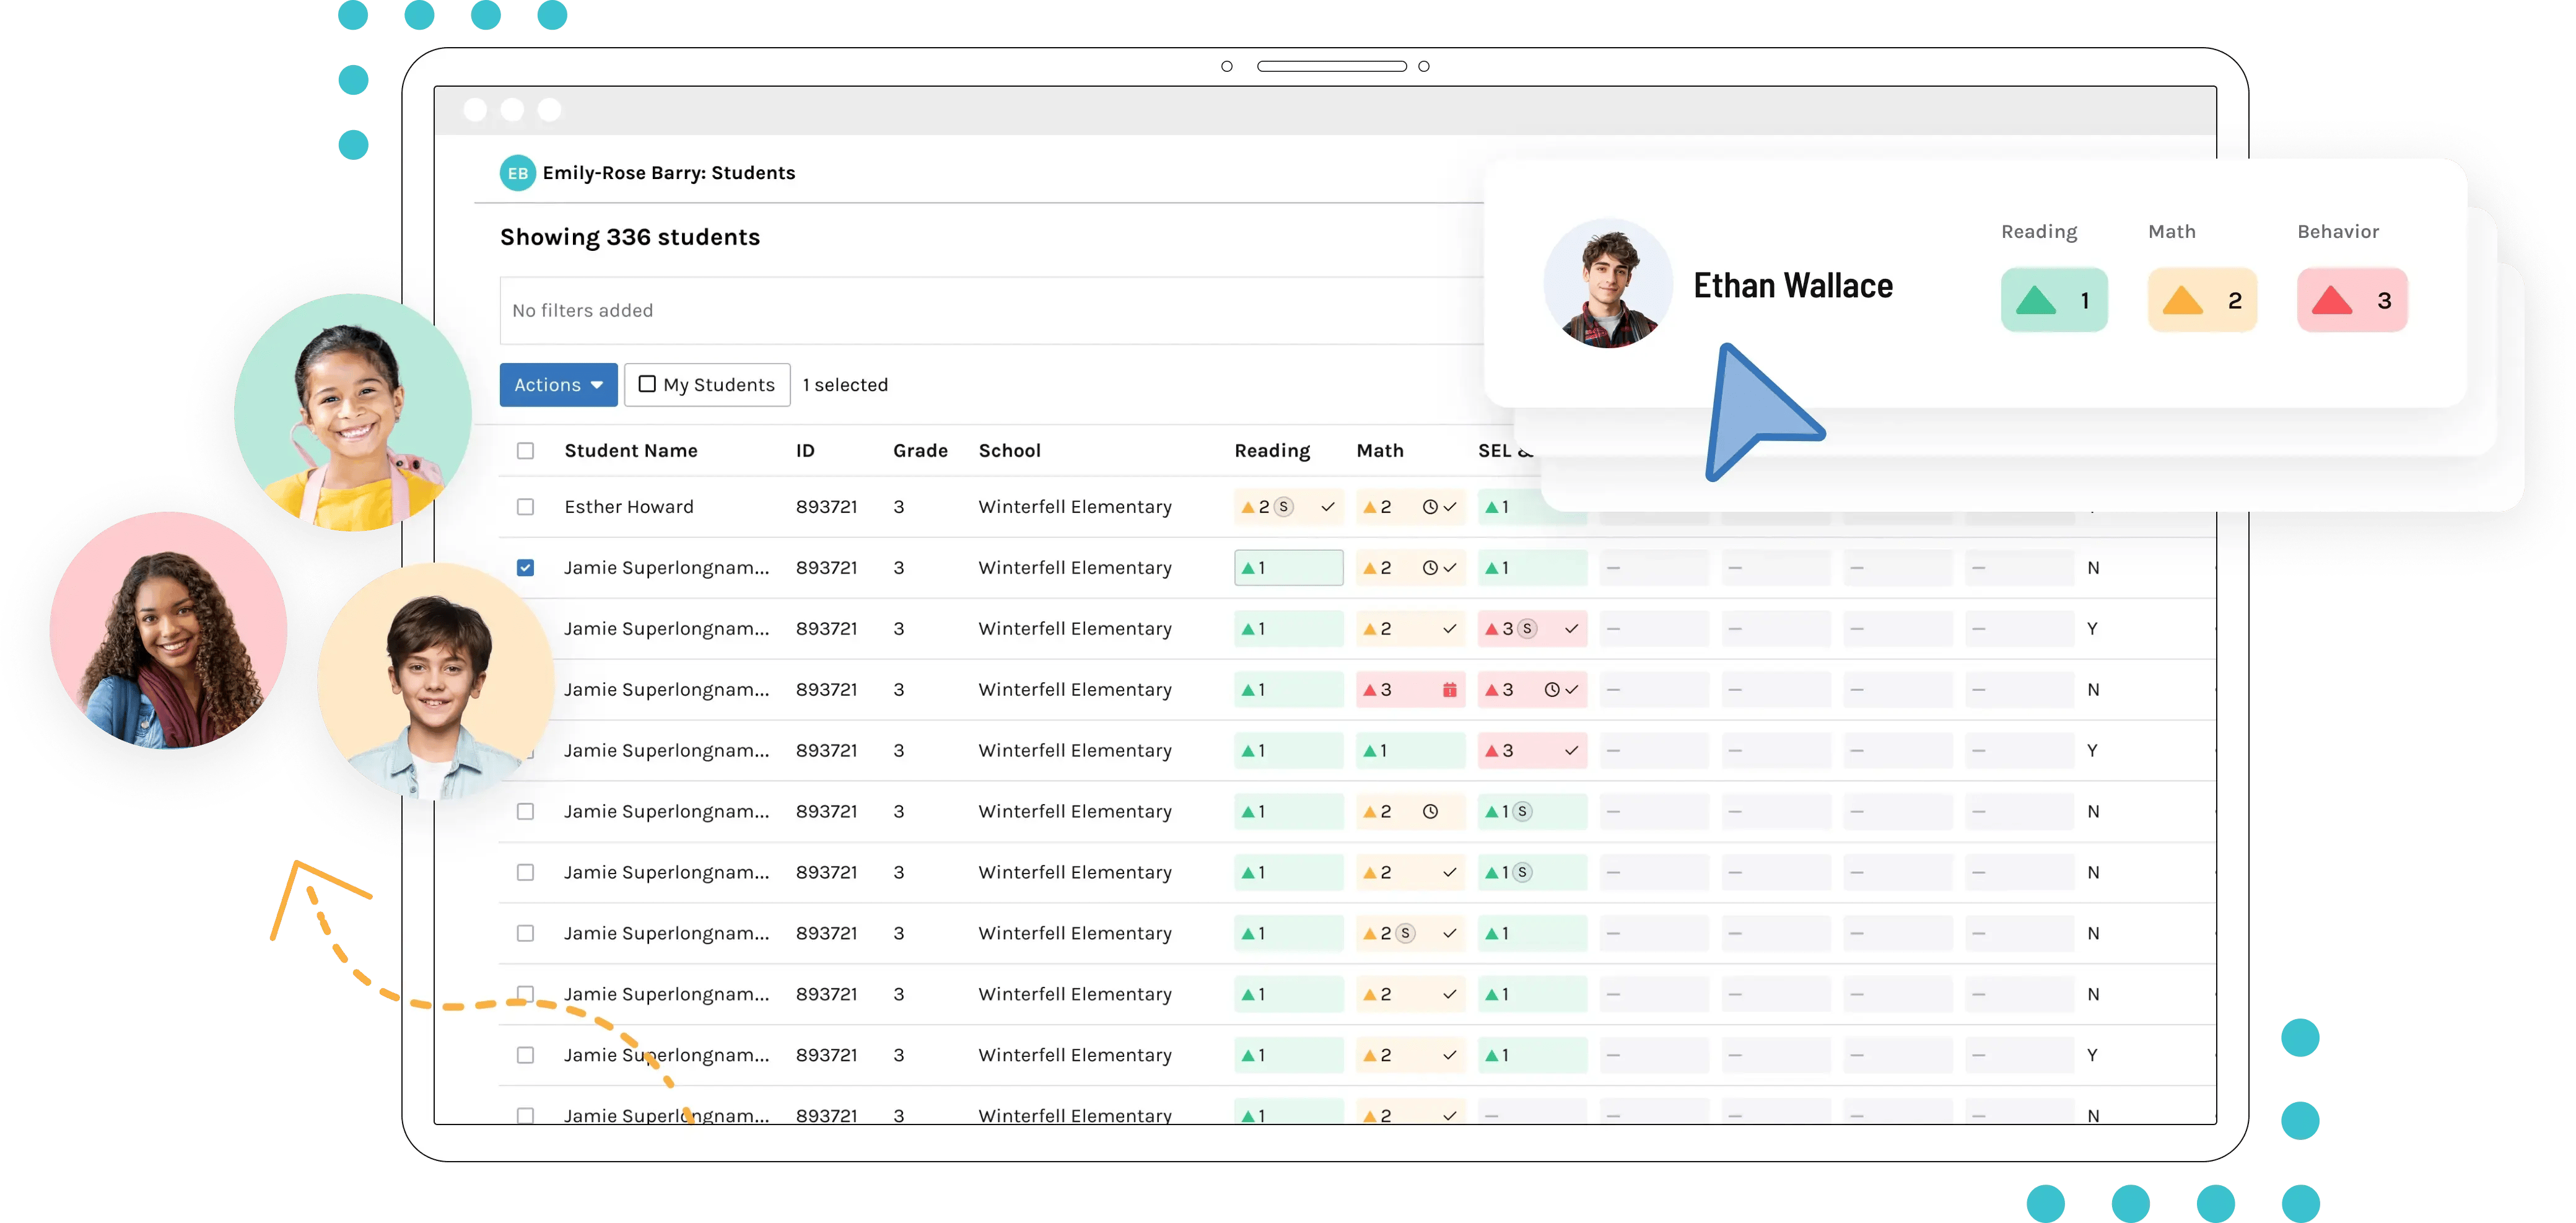The image size is (2576, 1223).
Task: Click the No filters added field
Action: click(583, 310)
